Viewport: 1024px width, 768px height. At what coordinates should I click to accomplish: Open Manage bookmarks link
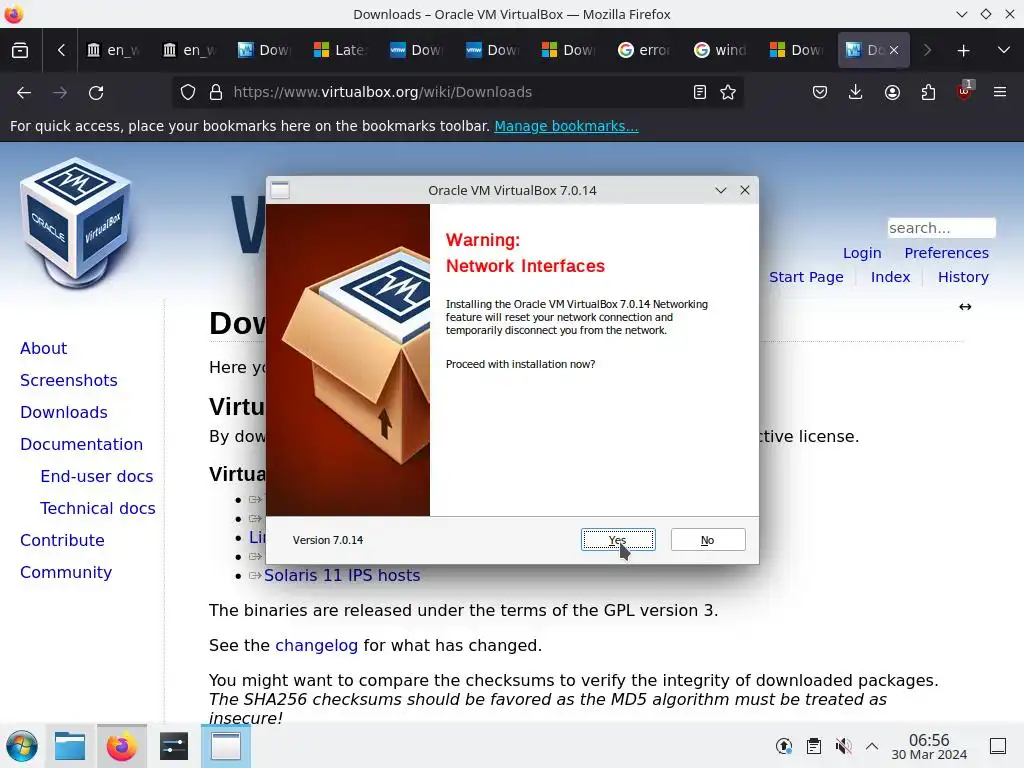pos(566,126)
